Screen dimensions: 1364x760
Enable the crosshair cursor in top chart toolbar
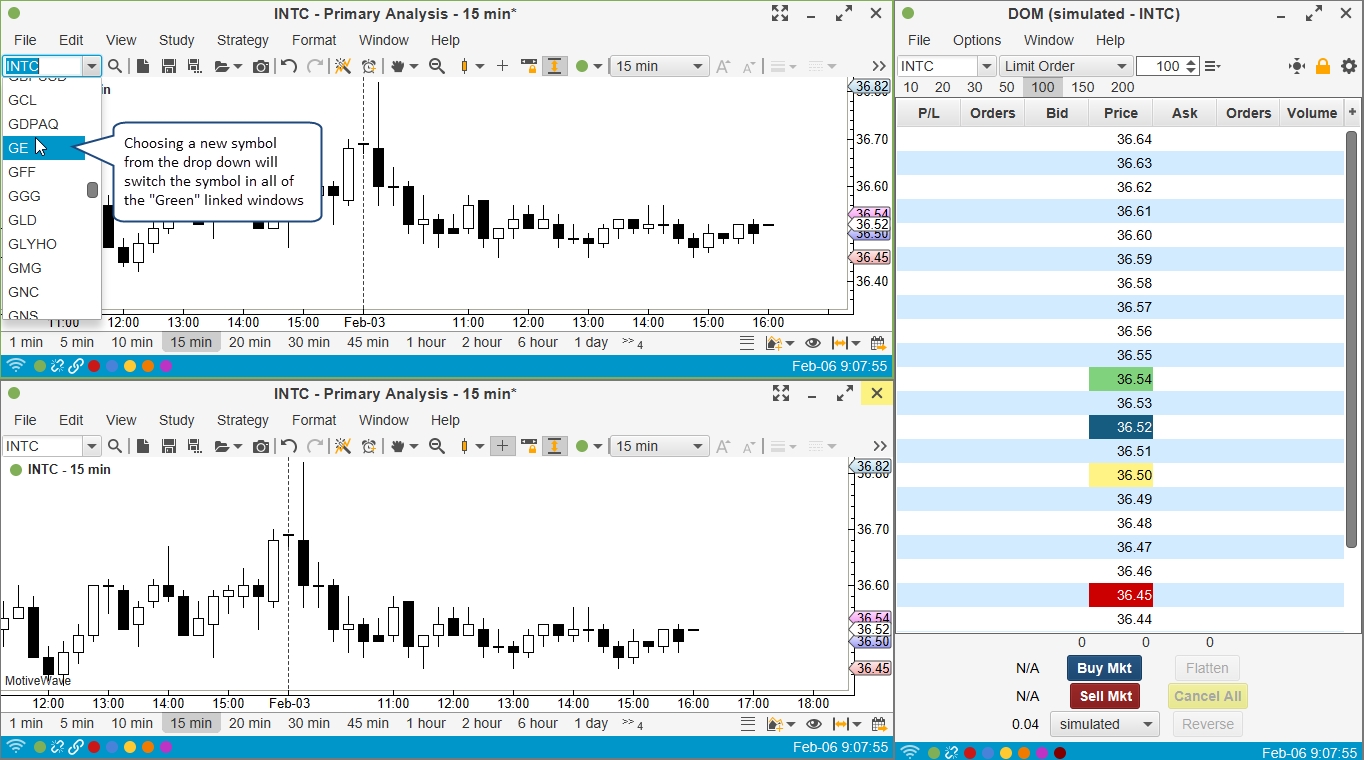tap(502, 66)
